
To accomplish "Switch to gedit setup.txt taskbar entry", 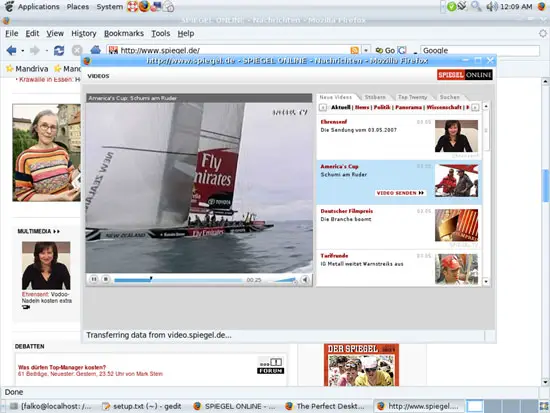I will pos(141,406).
